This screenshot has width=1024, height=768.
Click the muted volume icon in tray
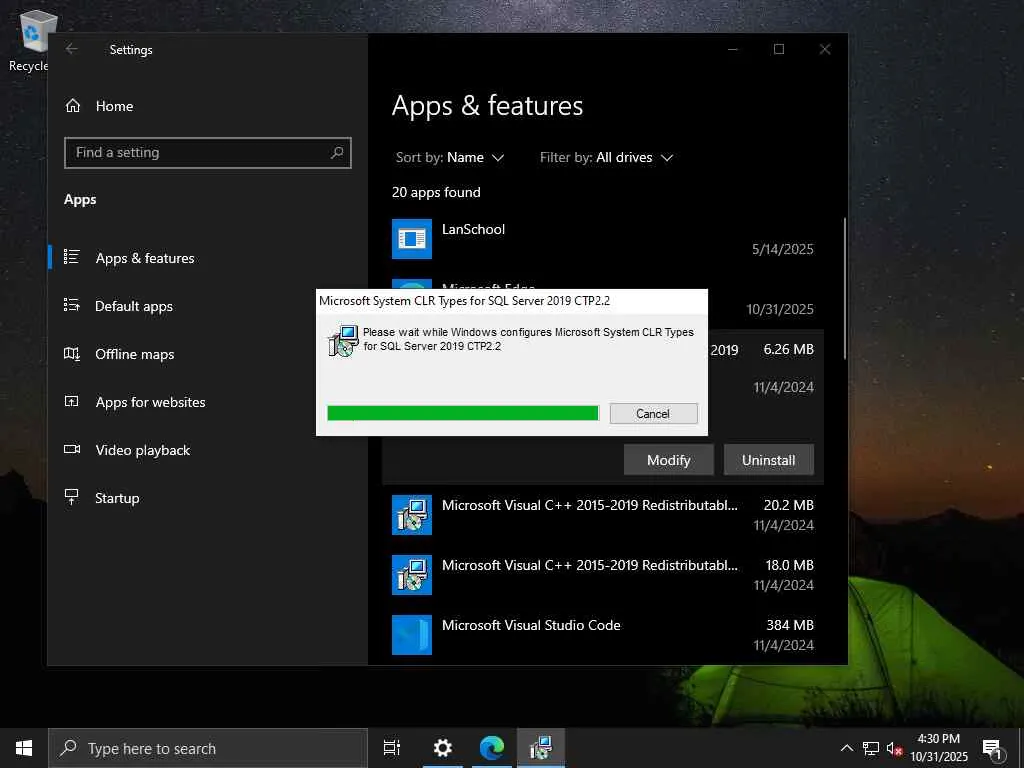click(x=894, y=748)
